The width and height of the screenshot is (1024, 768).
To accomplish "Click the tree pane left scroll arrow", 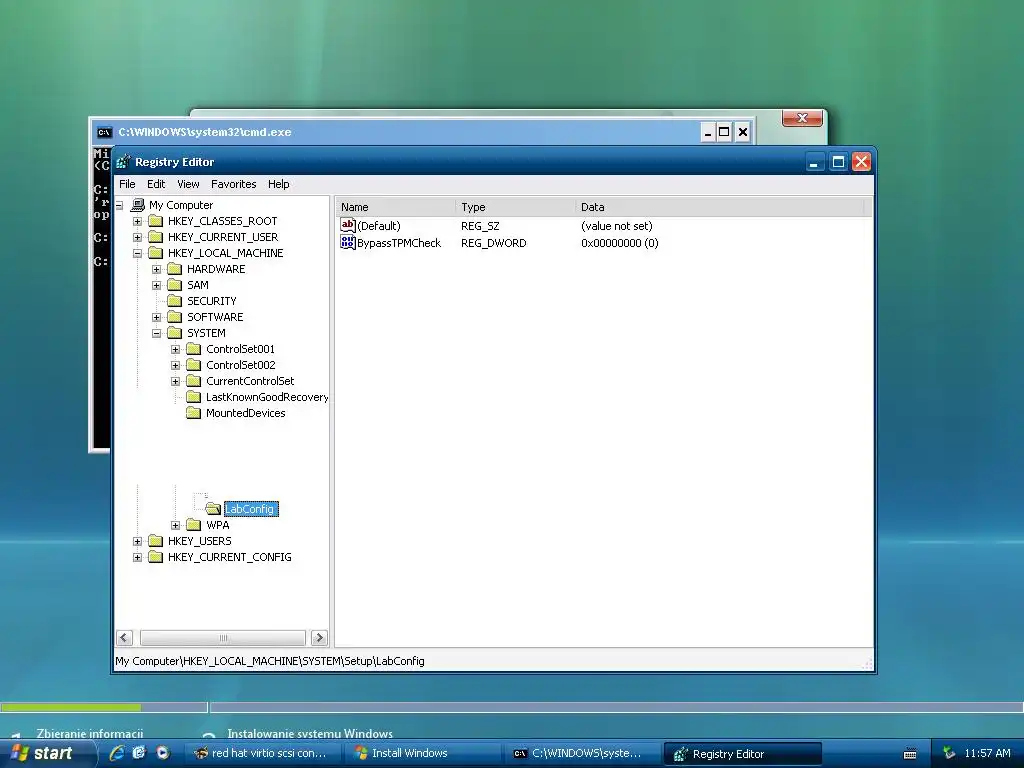I will pyautogui.click(x=124, y=637).
